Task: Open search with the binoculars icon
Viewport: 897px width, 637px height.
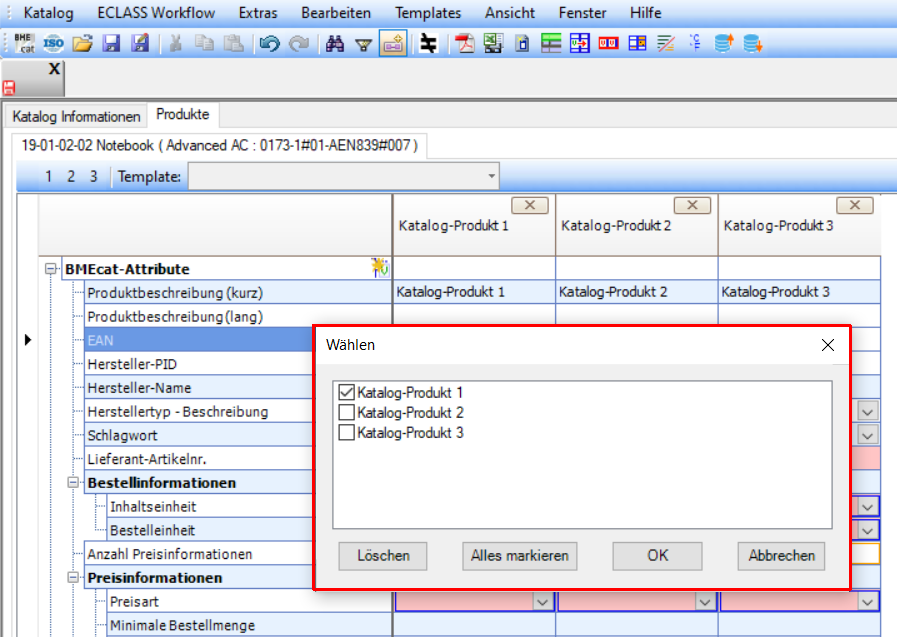Action: [x=336, y=43]
